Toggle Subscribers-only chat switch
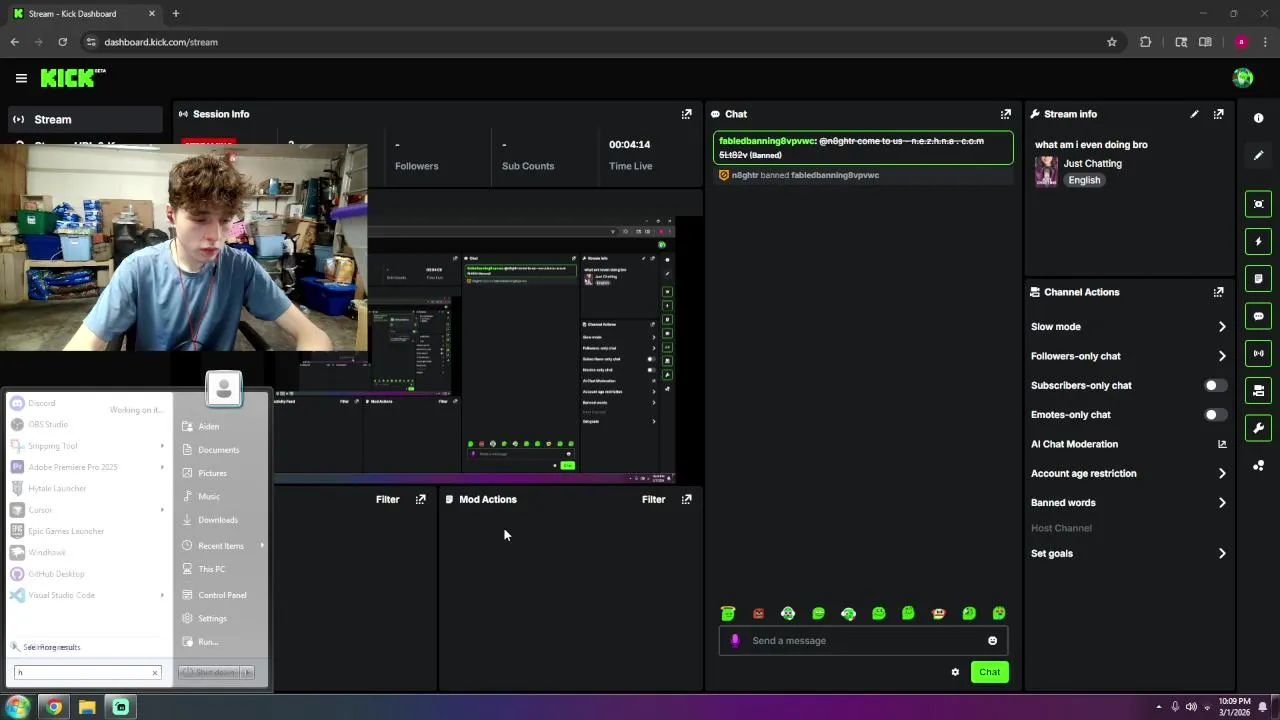Image resolution: width=1280 pixels, height=720 pixels. 1215,385
